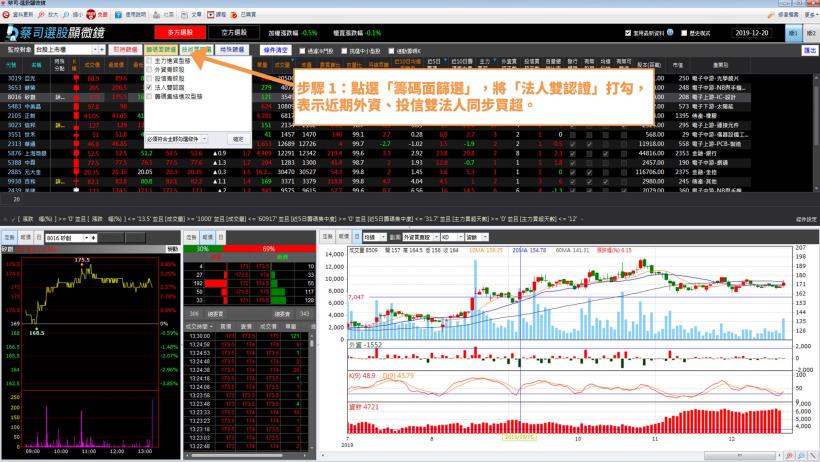820x462 pixels.
Task: Select the 空方選股 tab
Action: pos(234,32)
